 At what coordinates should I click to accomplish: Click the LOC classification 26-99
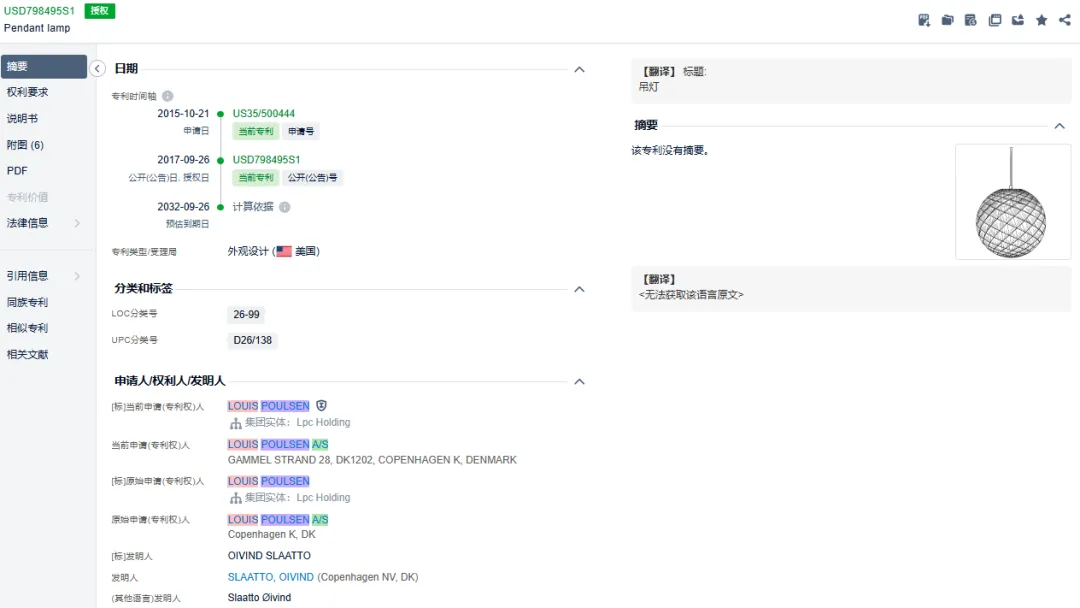pyautogui.click(x=246, y=315)
